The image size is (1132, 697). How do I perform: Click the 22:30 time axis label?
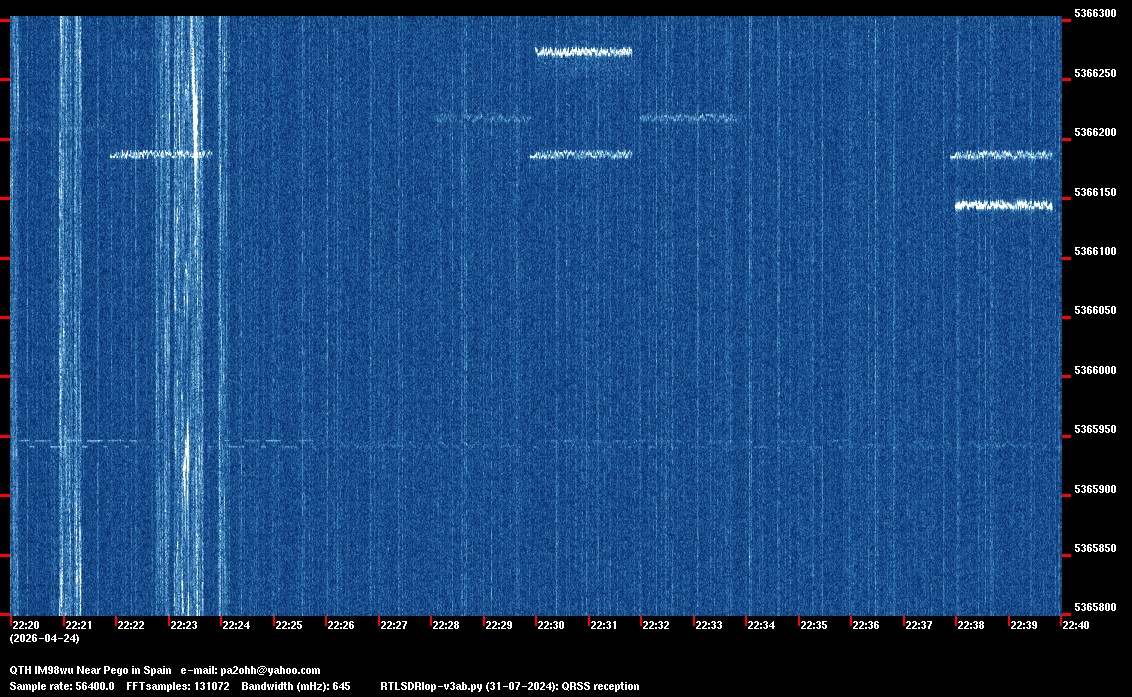tap(550, 625)
